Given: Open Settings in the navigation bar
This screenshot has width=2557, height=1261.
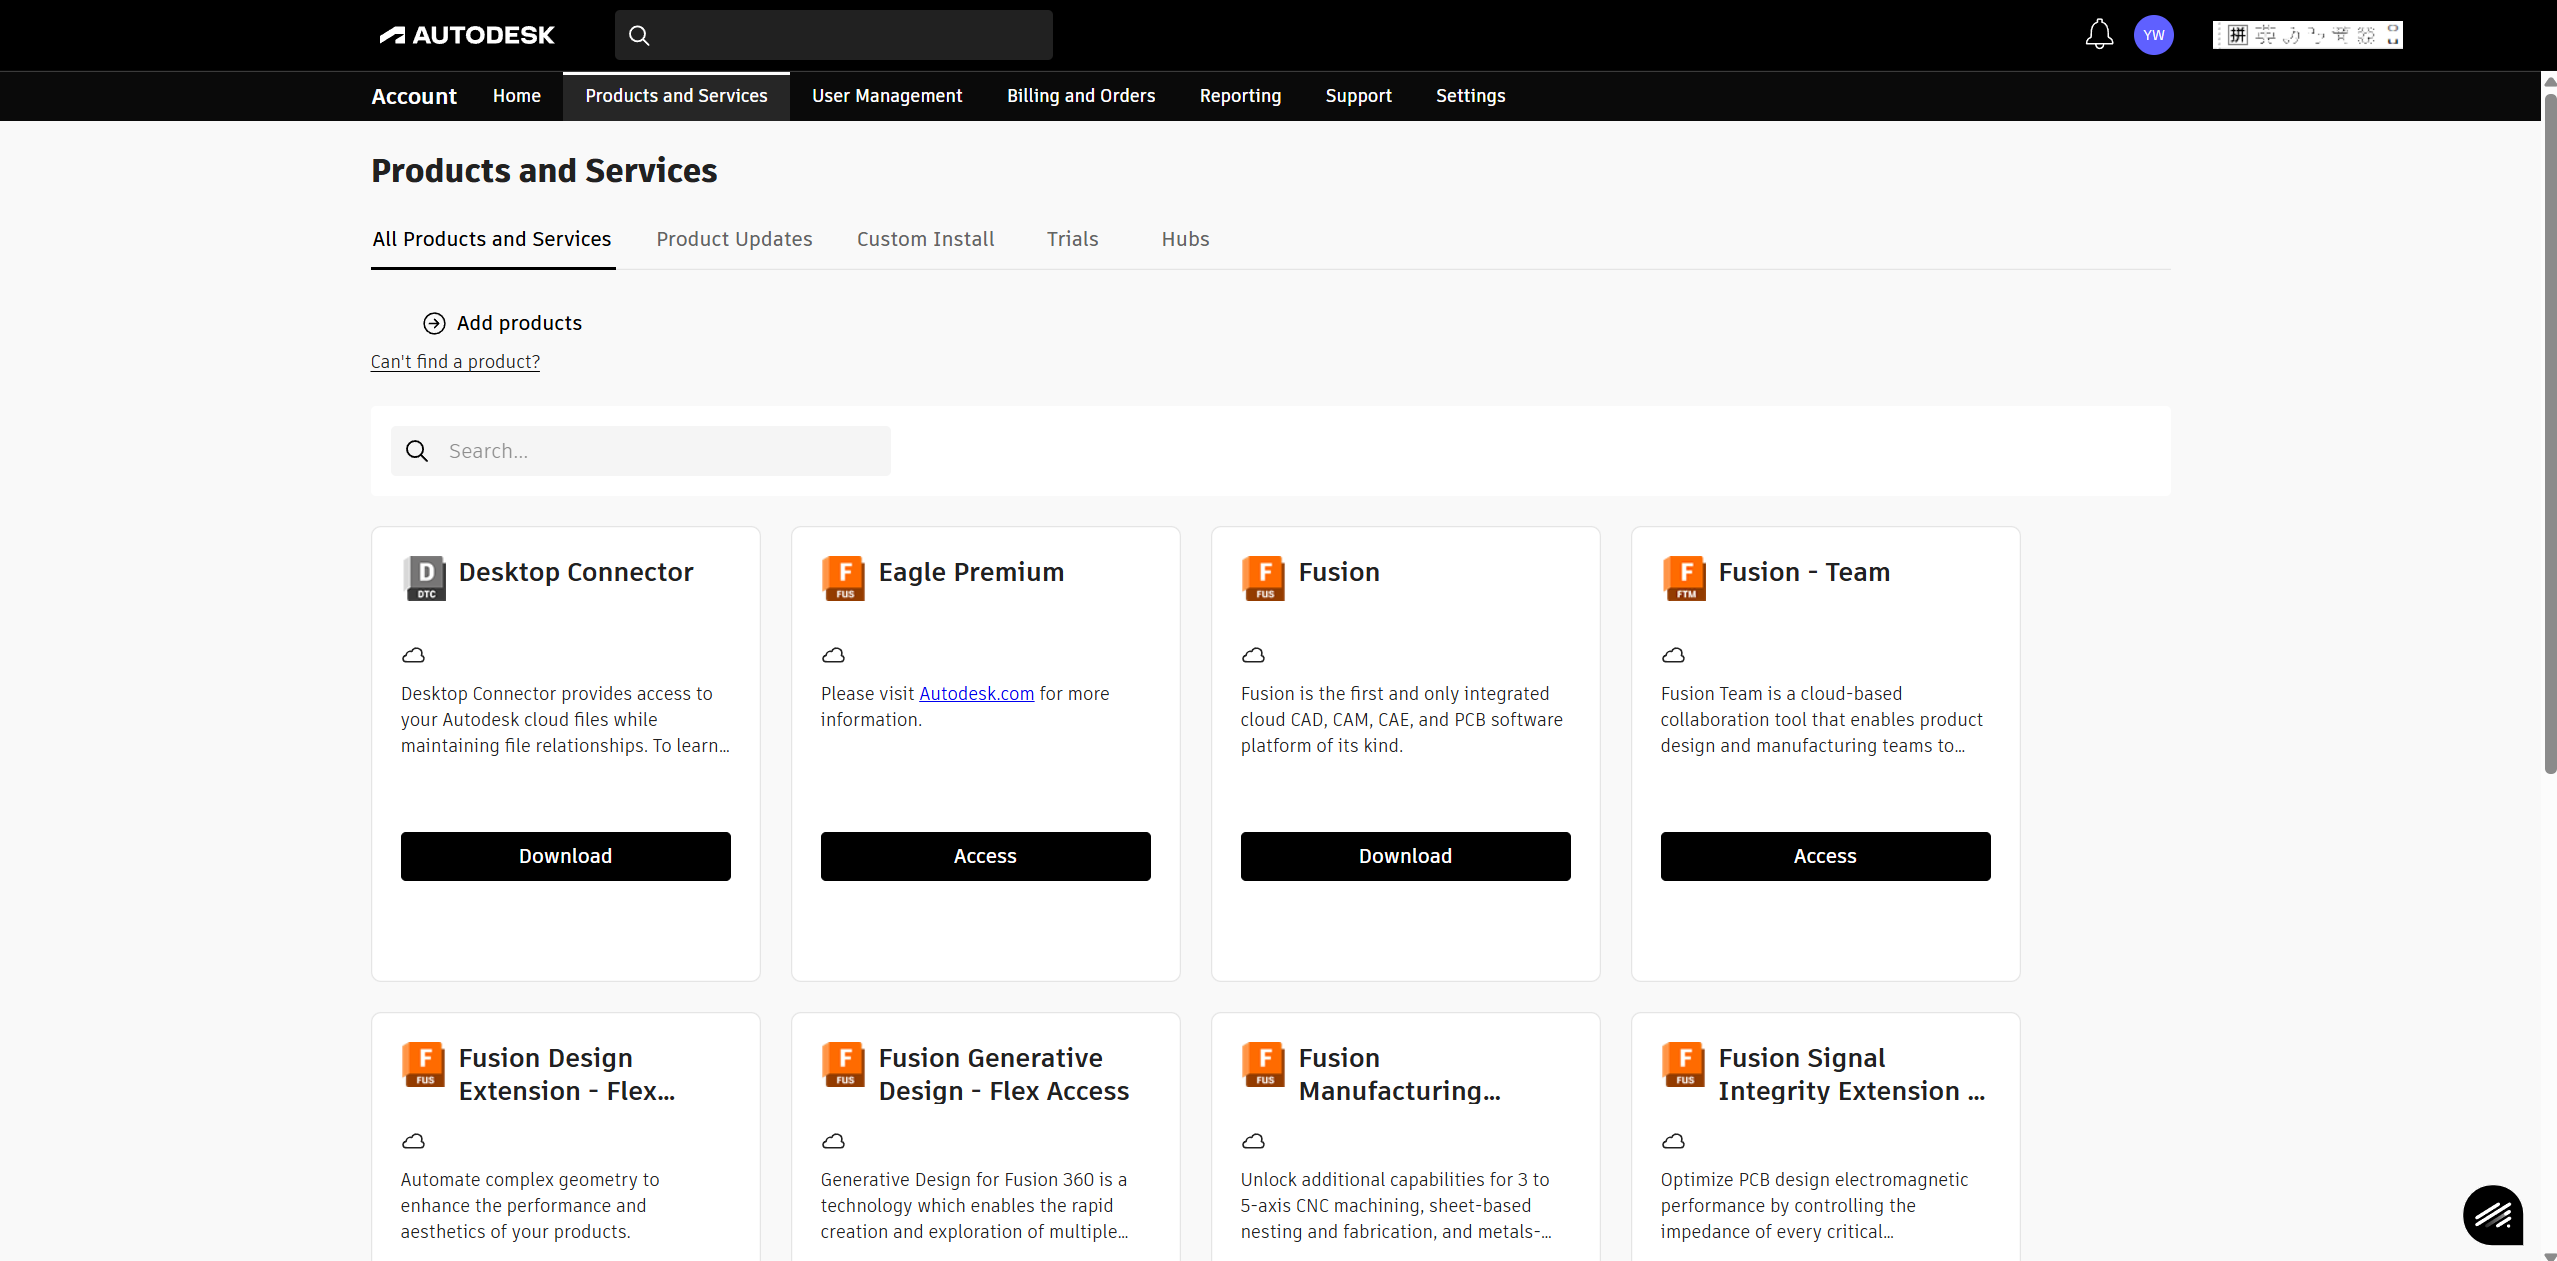Looking at the screenshot, I should pos(1470,96).
